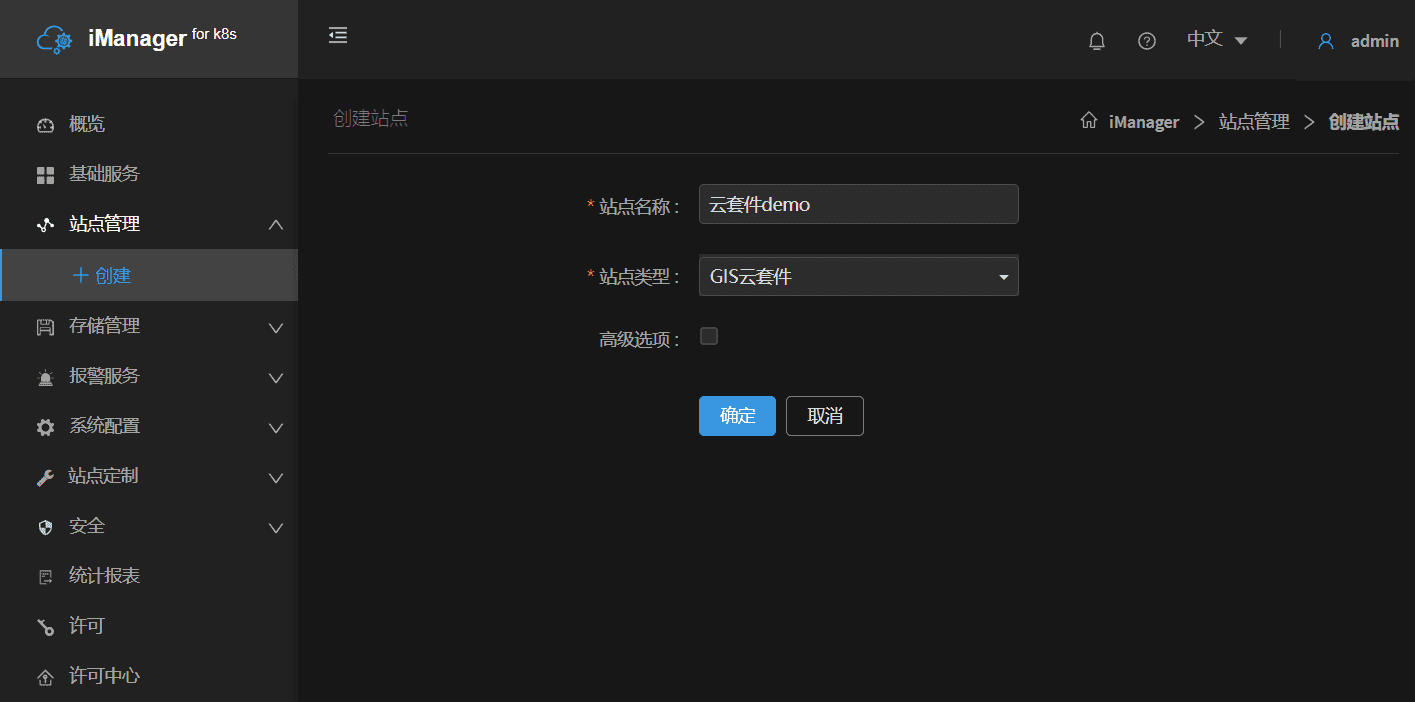This screenshot has width=1415, height=702.
Task: Open 基础服务 from the sidebar
Action: [103, 174]
